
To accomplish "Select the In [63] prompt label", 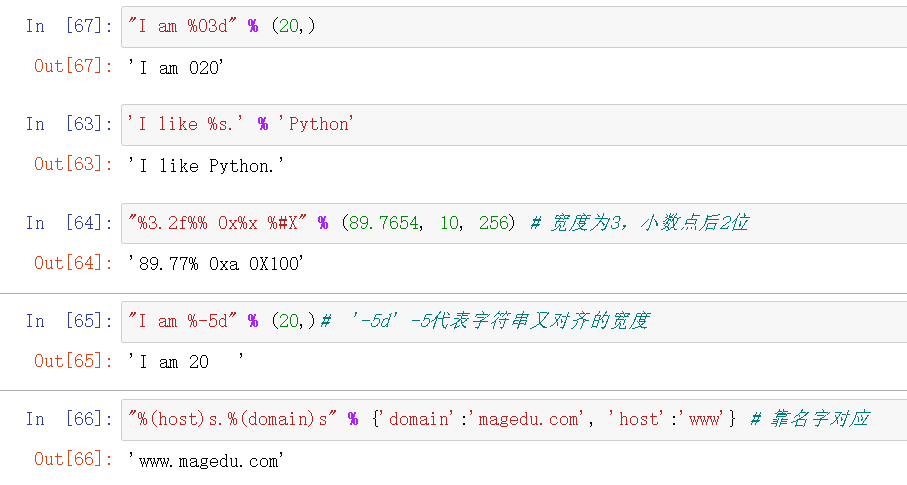I will [69, 125].
